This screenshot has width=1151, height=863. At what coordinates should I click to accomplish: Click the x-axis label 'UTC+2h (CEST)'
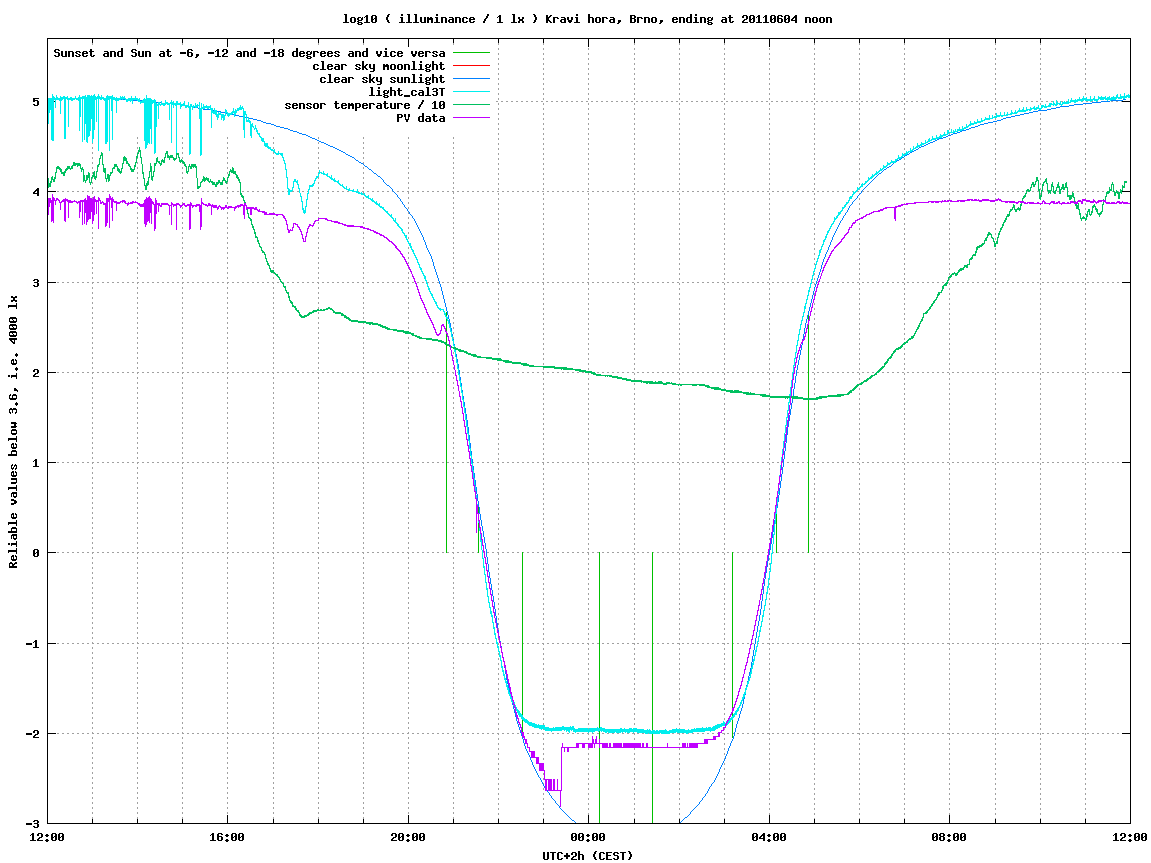tap(587, 856)
